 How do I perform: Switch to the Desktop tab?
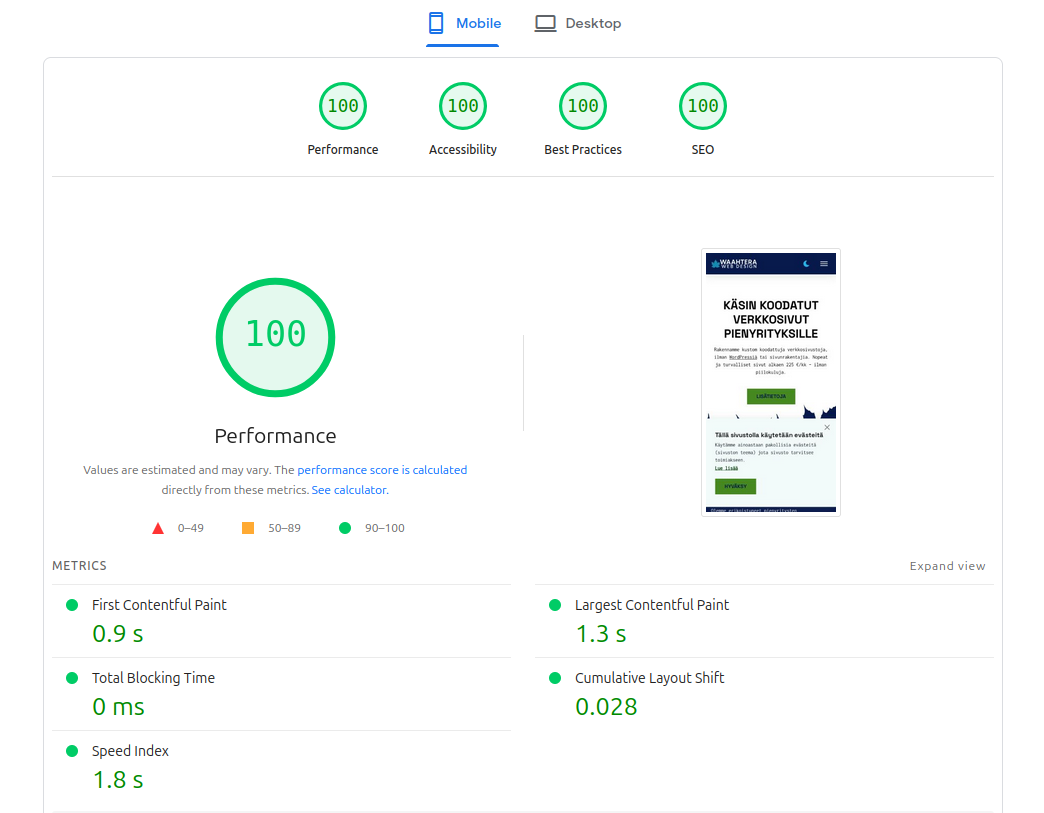[578, 22]
